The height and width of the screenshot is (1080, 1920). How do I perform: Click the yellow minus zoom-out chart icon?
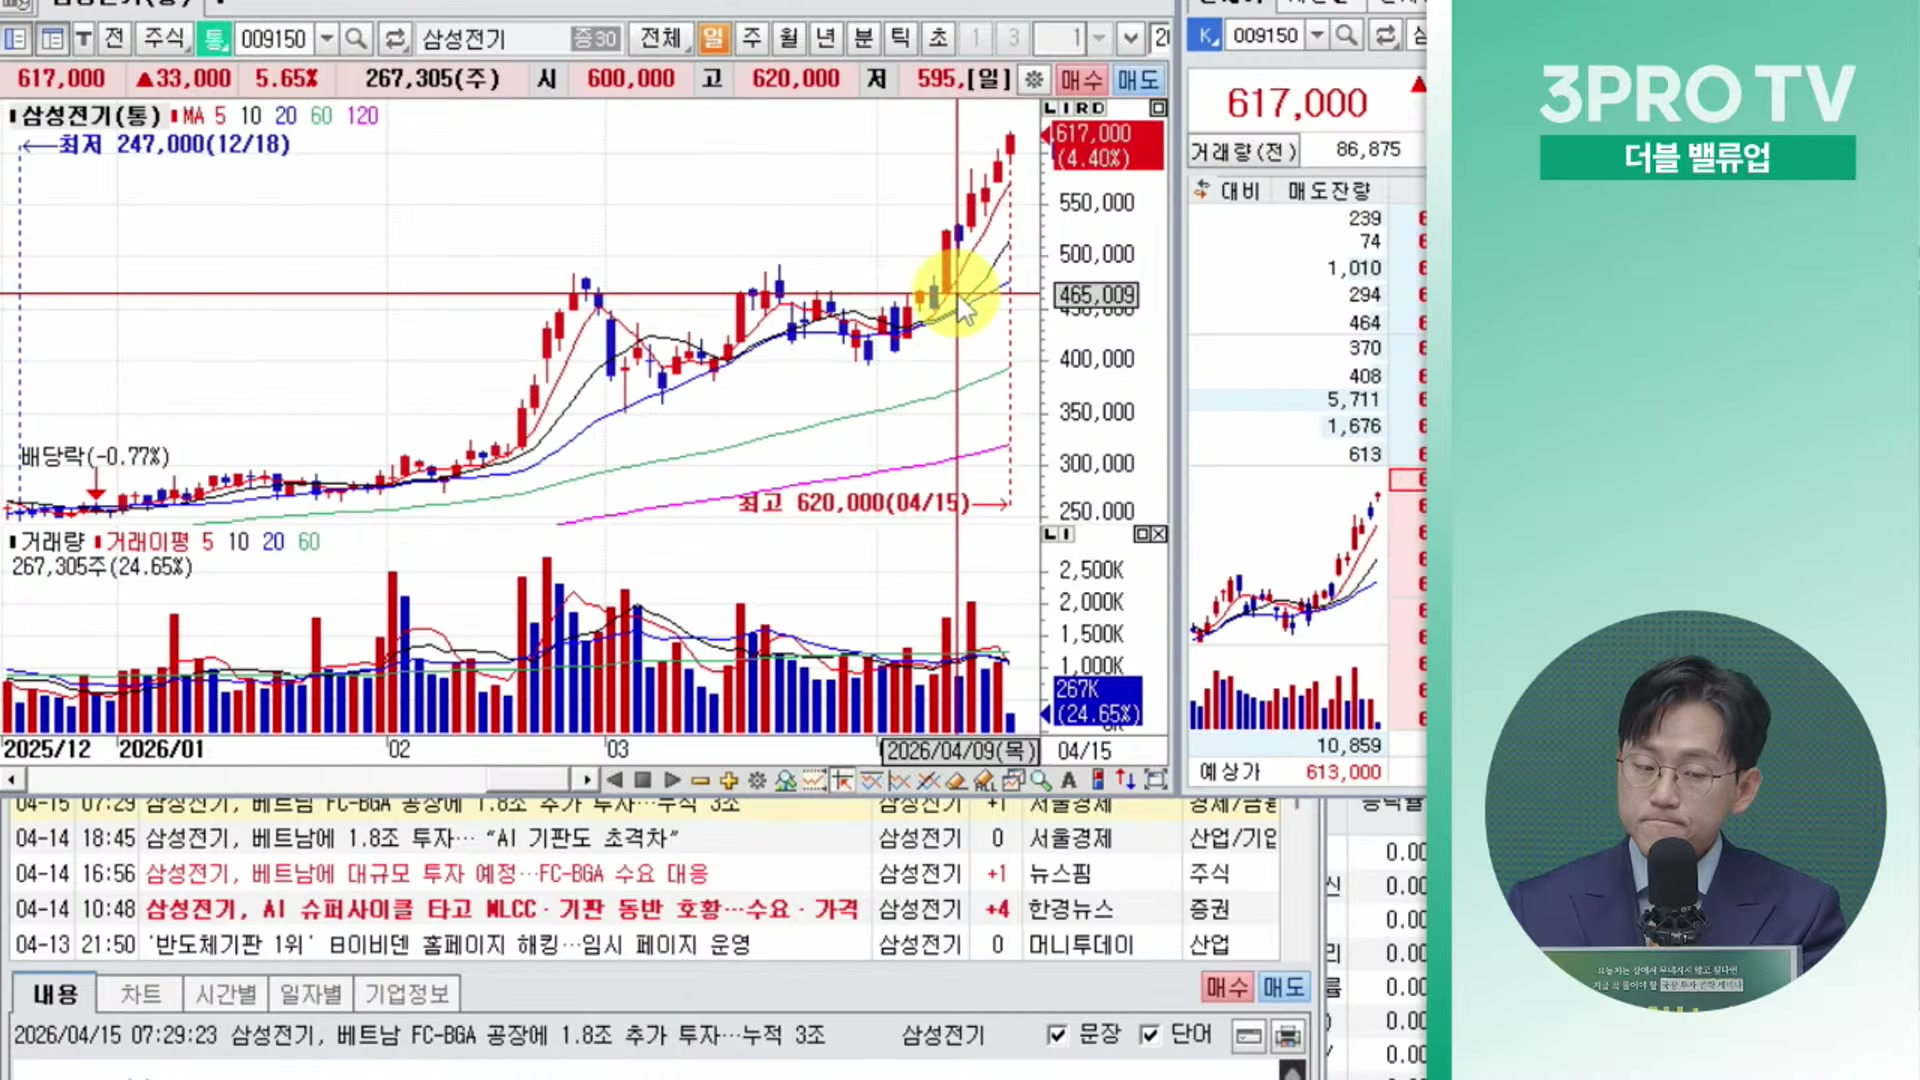coord(700,780)
